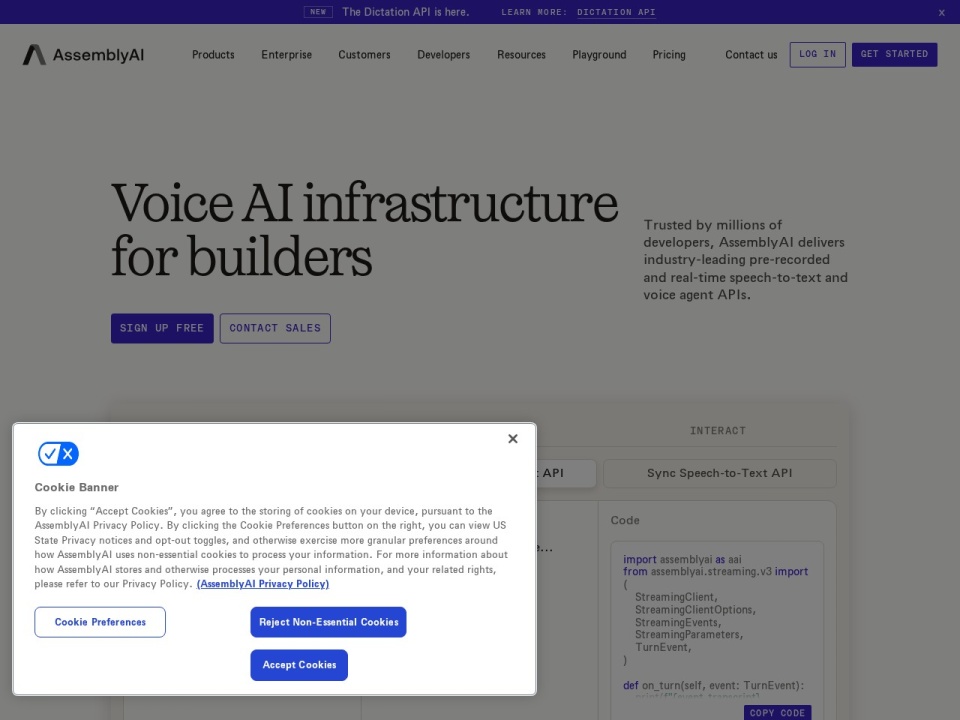Open the Products menu
Viewport: 960px width, 720px height.
point(213,54)
